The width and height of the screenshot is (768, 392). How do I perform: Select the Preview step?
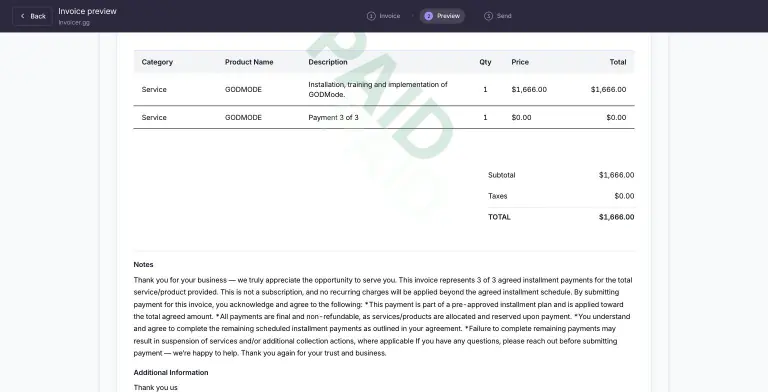442,16
